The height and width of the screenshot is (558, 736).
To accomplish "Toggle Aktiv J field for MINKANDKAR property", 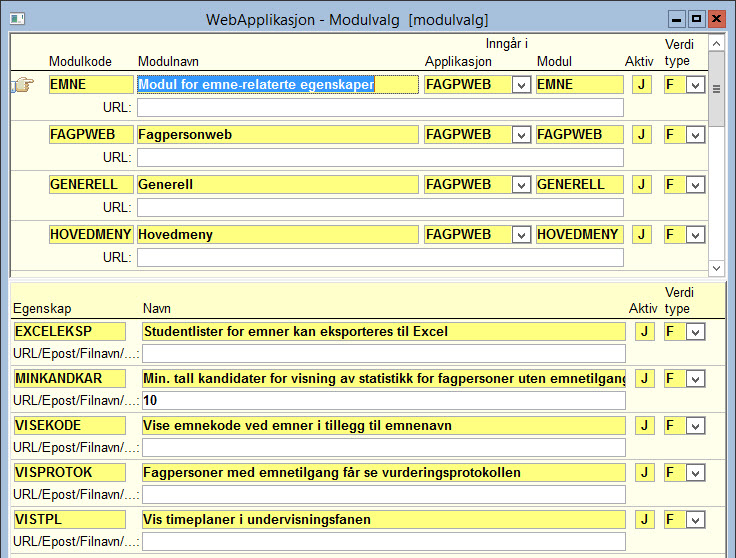I will point(644,378).
